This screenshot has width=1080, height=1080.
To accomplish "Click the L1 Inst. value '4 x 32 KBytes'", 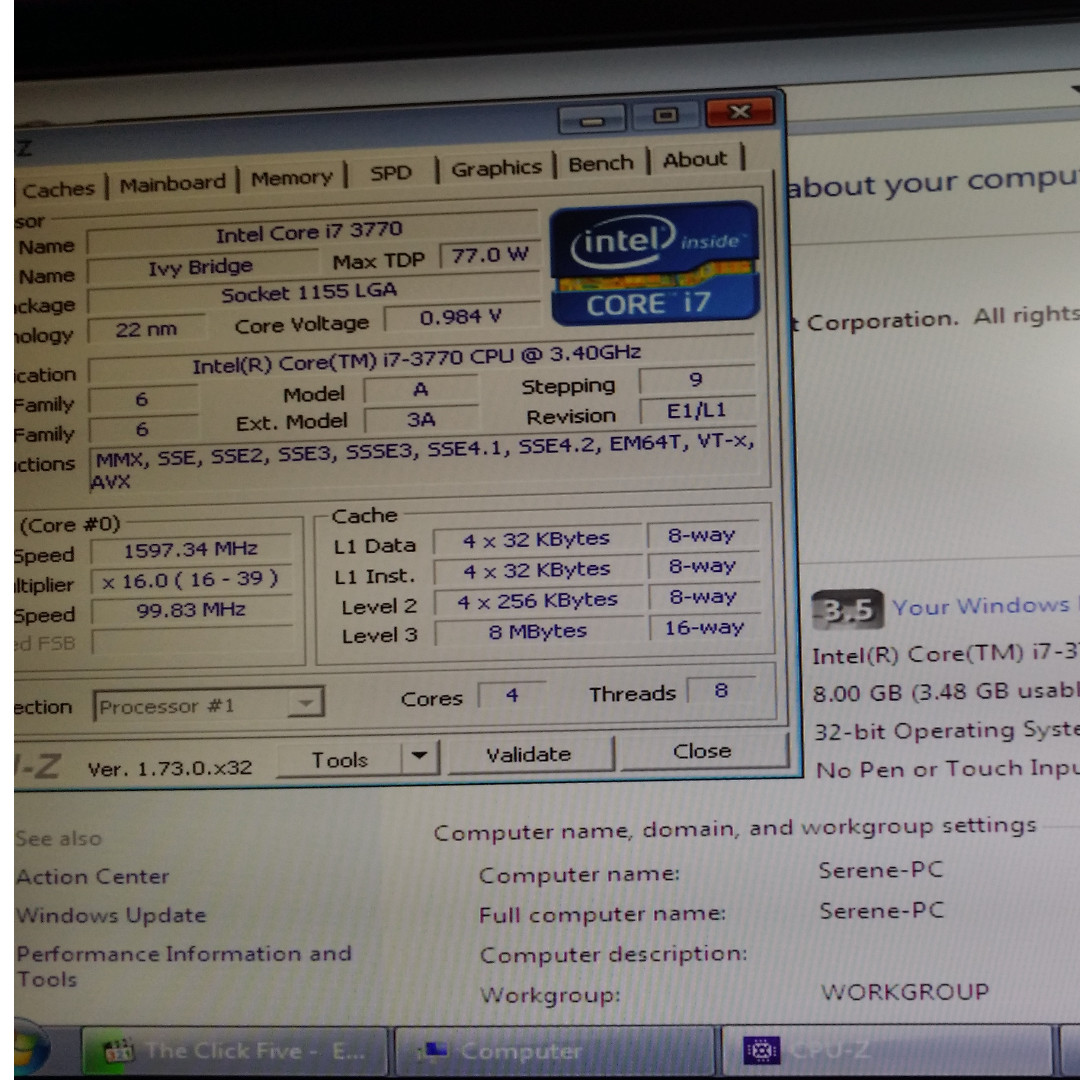I will [537, 570].
